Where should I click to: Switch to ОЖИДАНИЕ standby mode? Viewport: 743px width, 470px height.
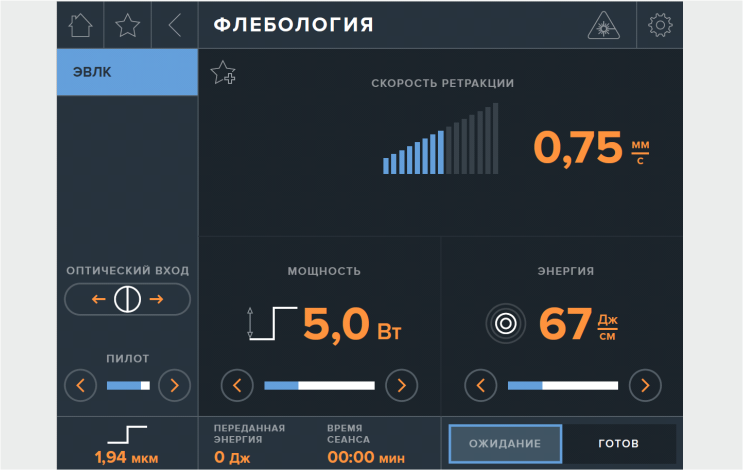[505, 443]
